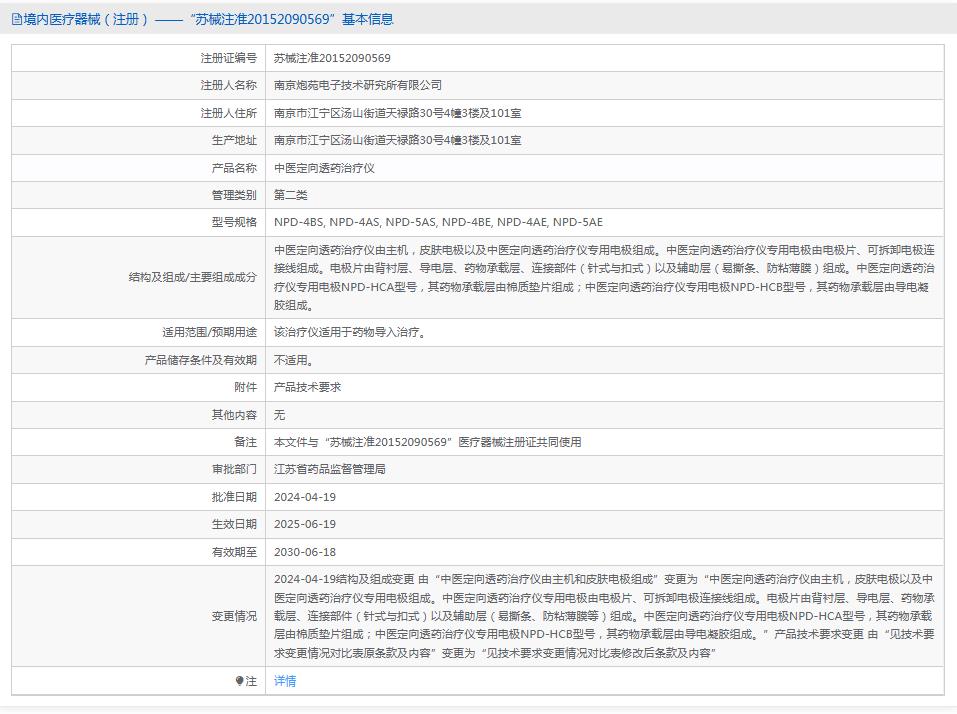957x714 pixels.
Task: Open the 详情 link in the last row
Action: point(285,681)
